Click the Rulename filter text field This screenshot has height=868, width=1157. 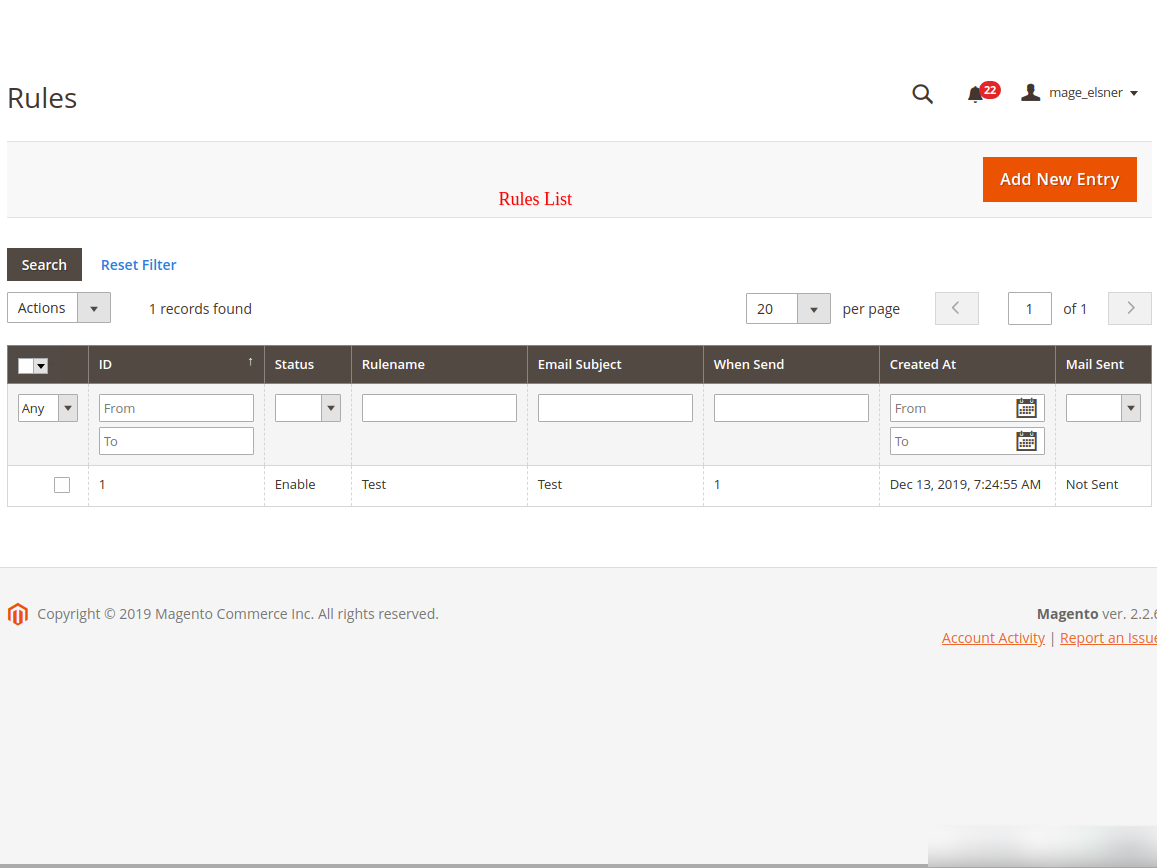(x=439, y=408)
